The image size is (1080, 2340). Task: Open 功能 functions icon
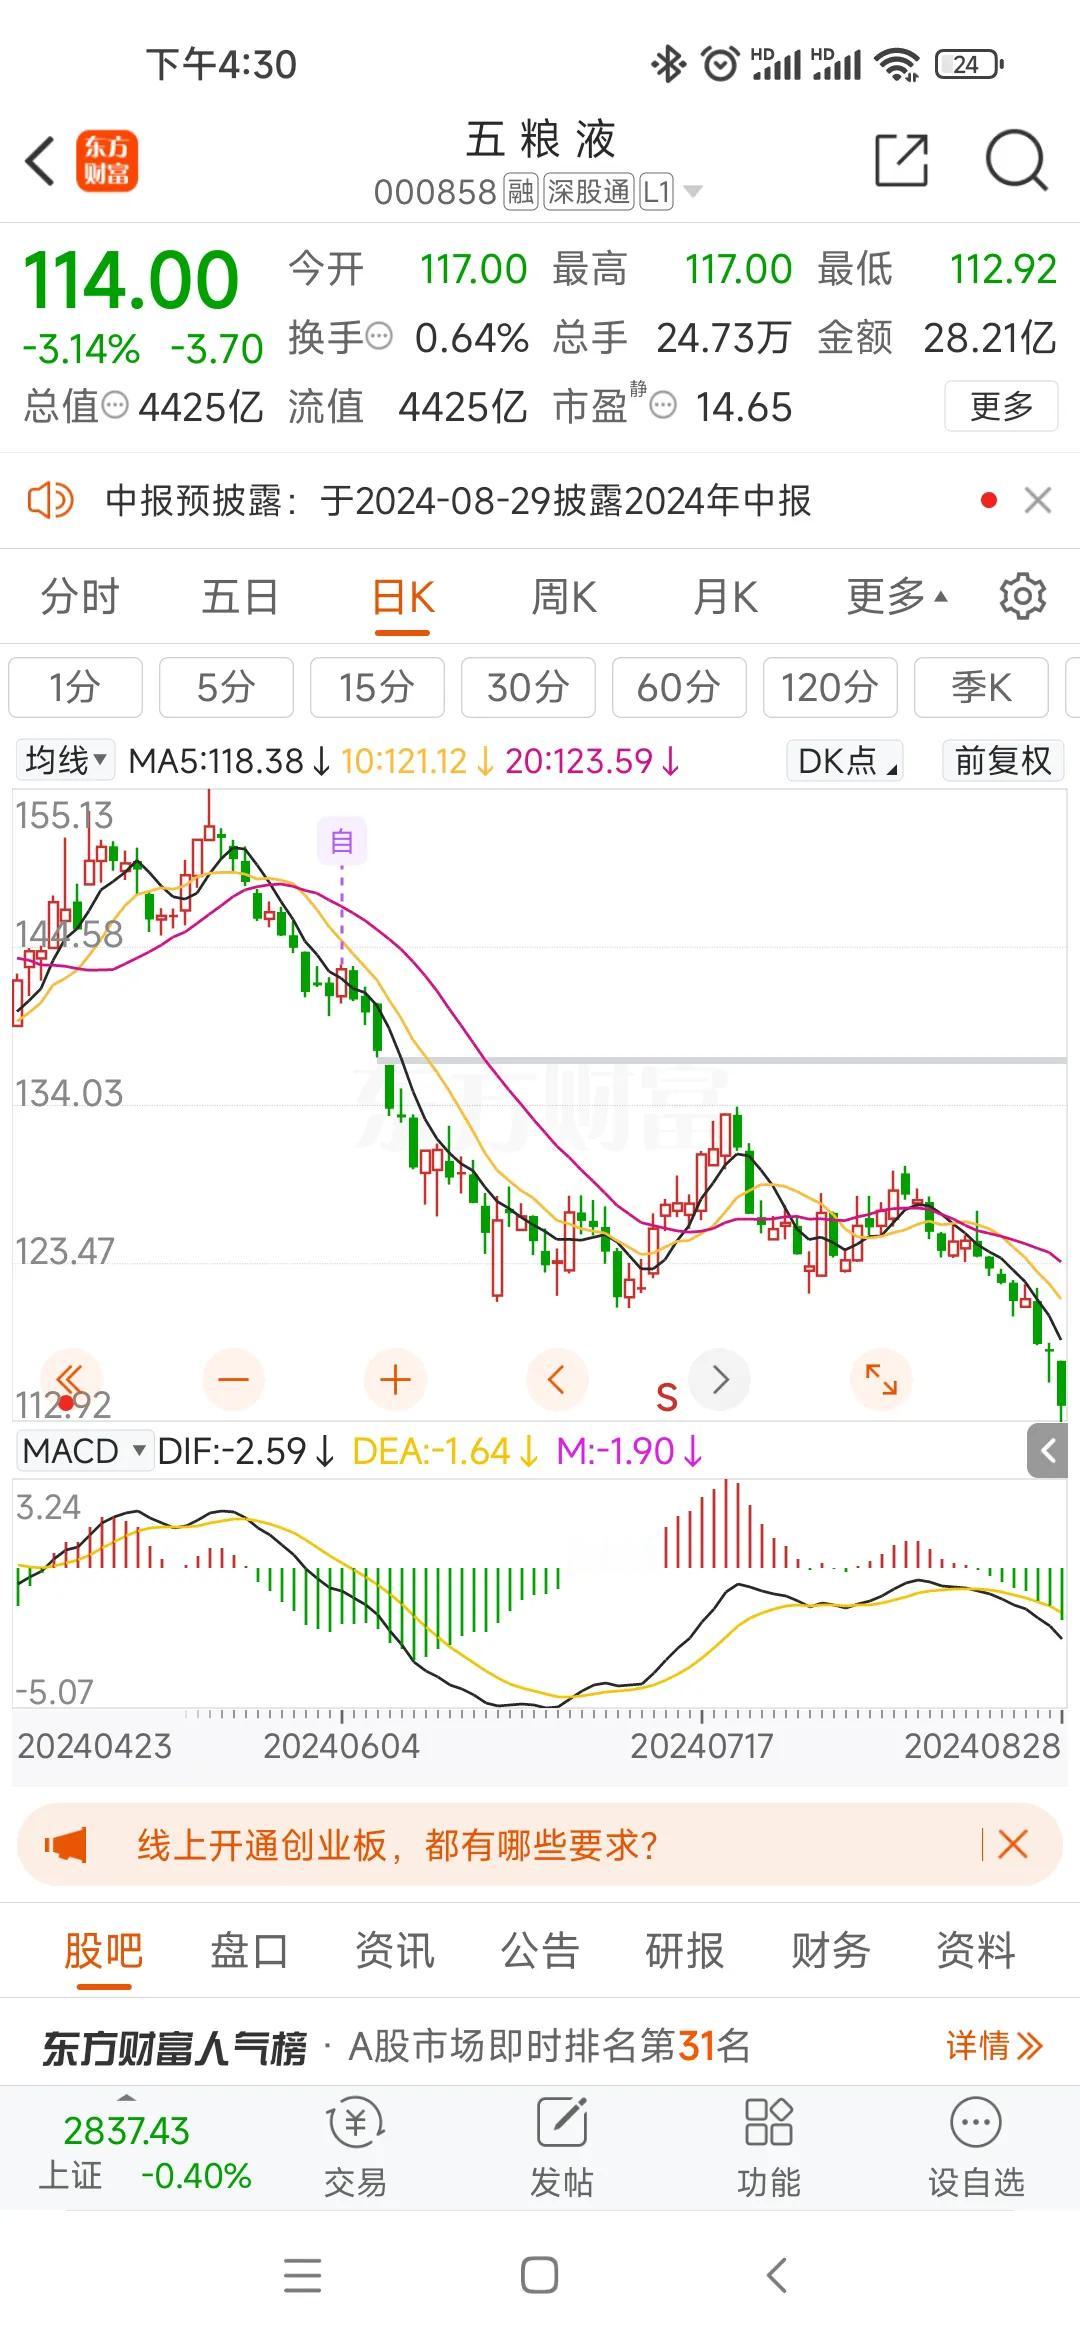point(769,2146)
